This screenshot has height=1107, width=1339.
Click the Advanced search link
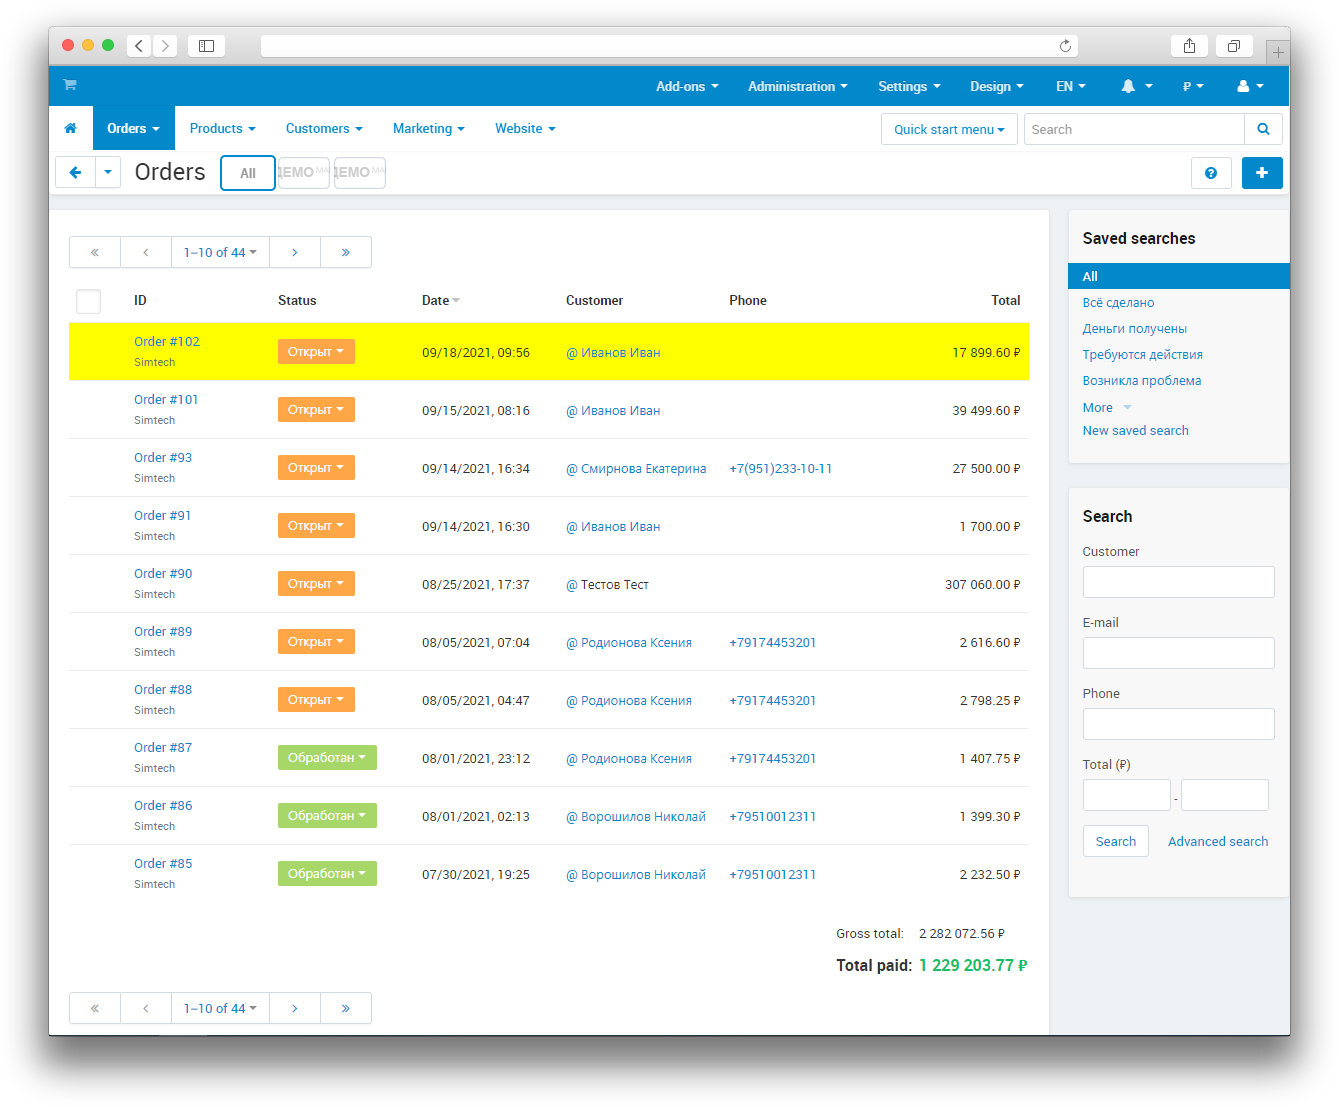[1217, 841]
